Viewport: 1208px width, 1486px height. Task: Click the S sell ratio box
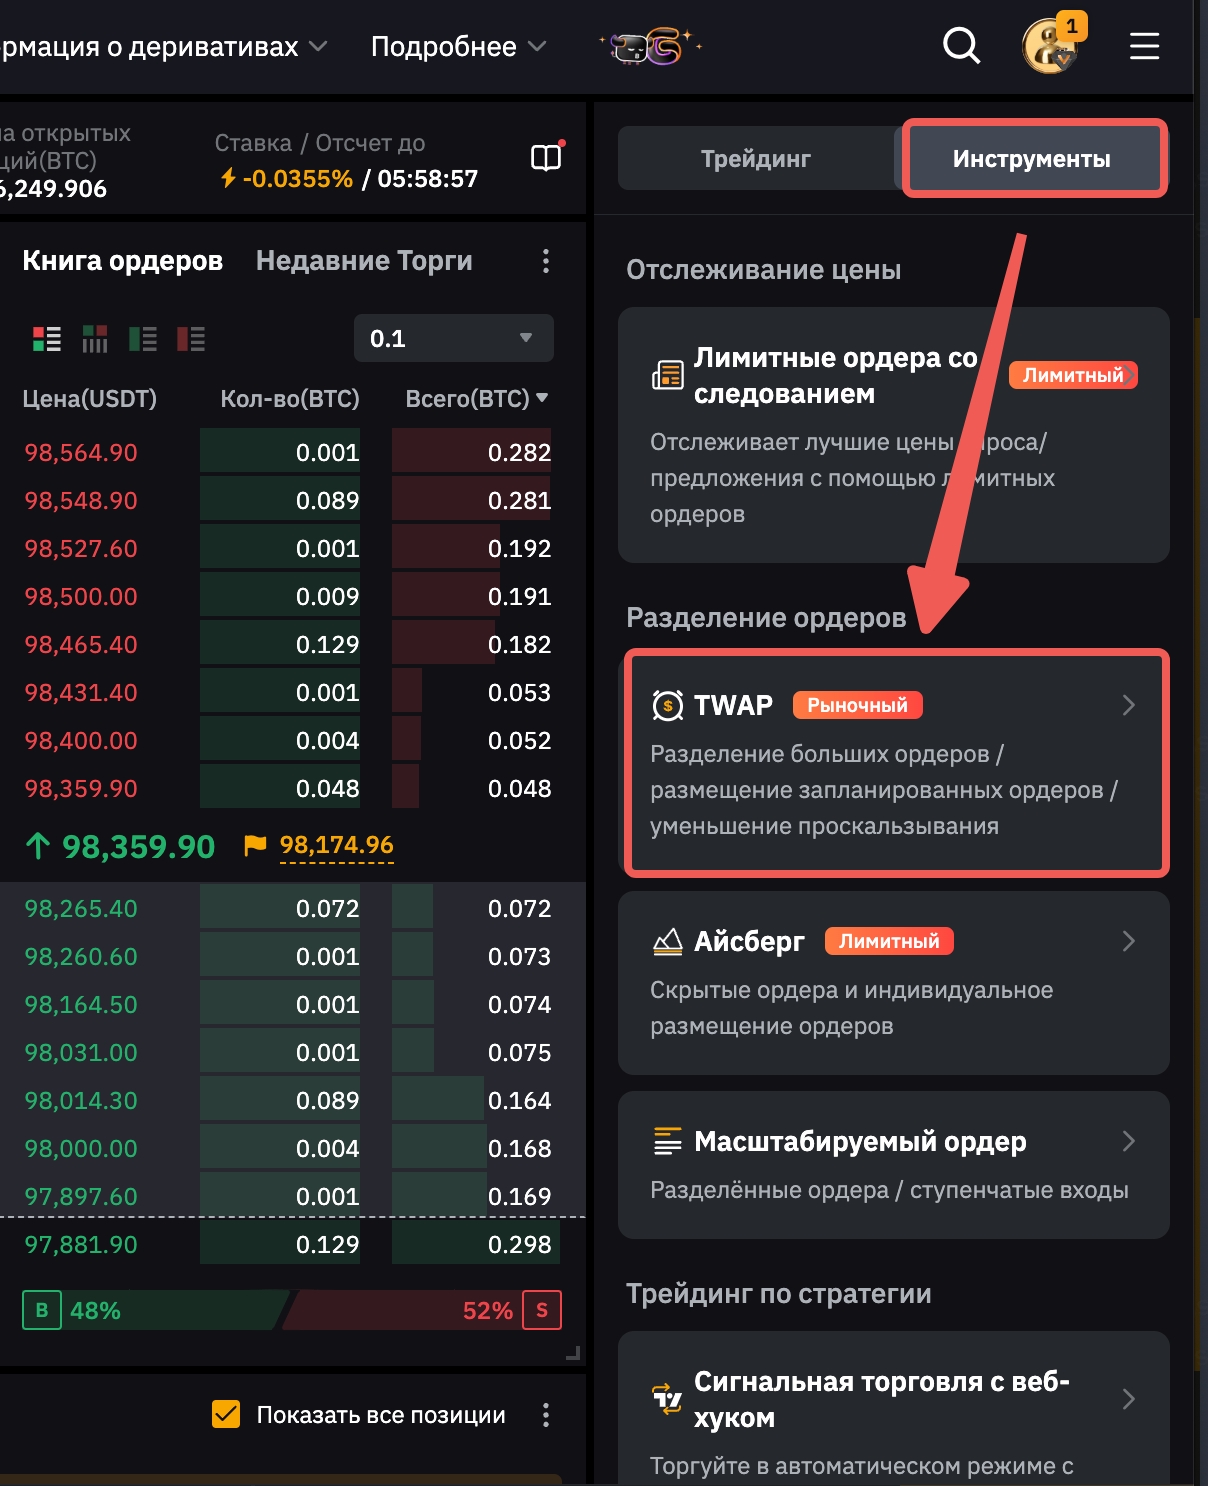tap(541, 1310)
